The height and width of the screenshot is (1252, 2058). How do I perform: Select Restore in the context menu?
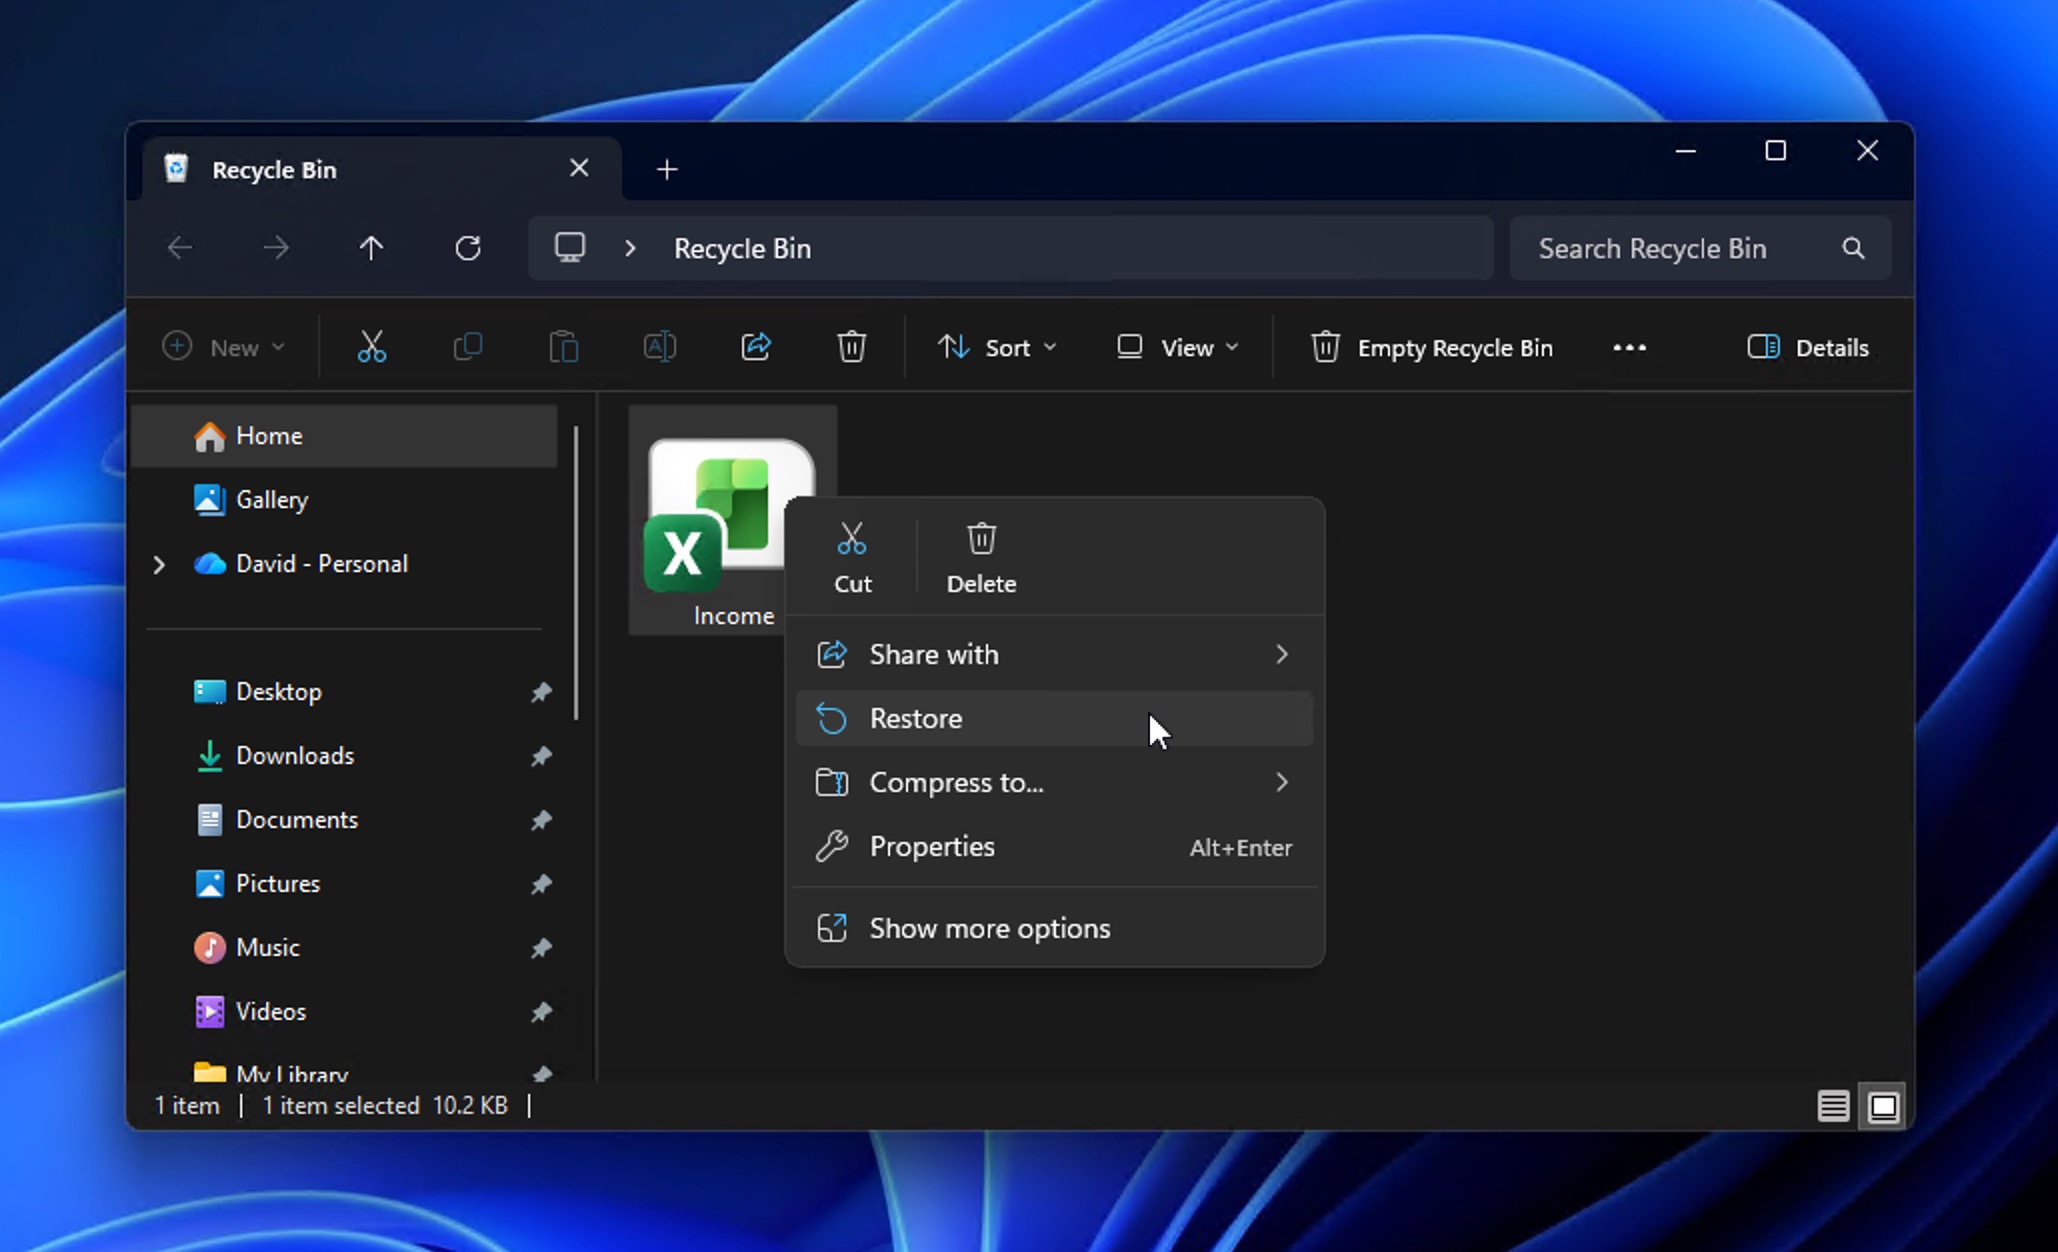pos(1054,718)
